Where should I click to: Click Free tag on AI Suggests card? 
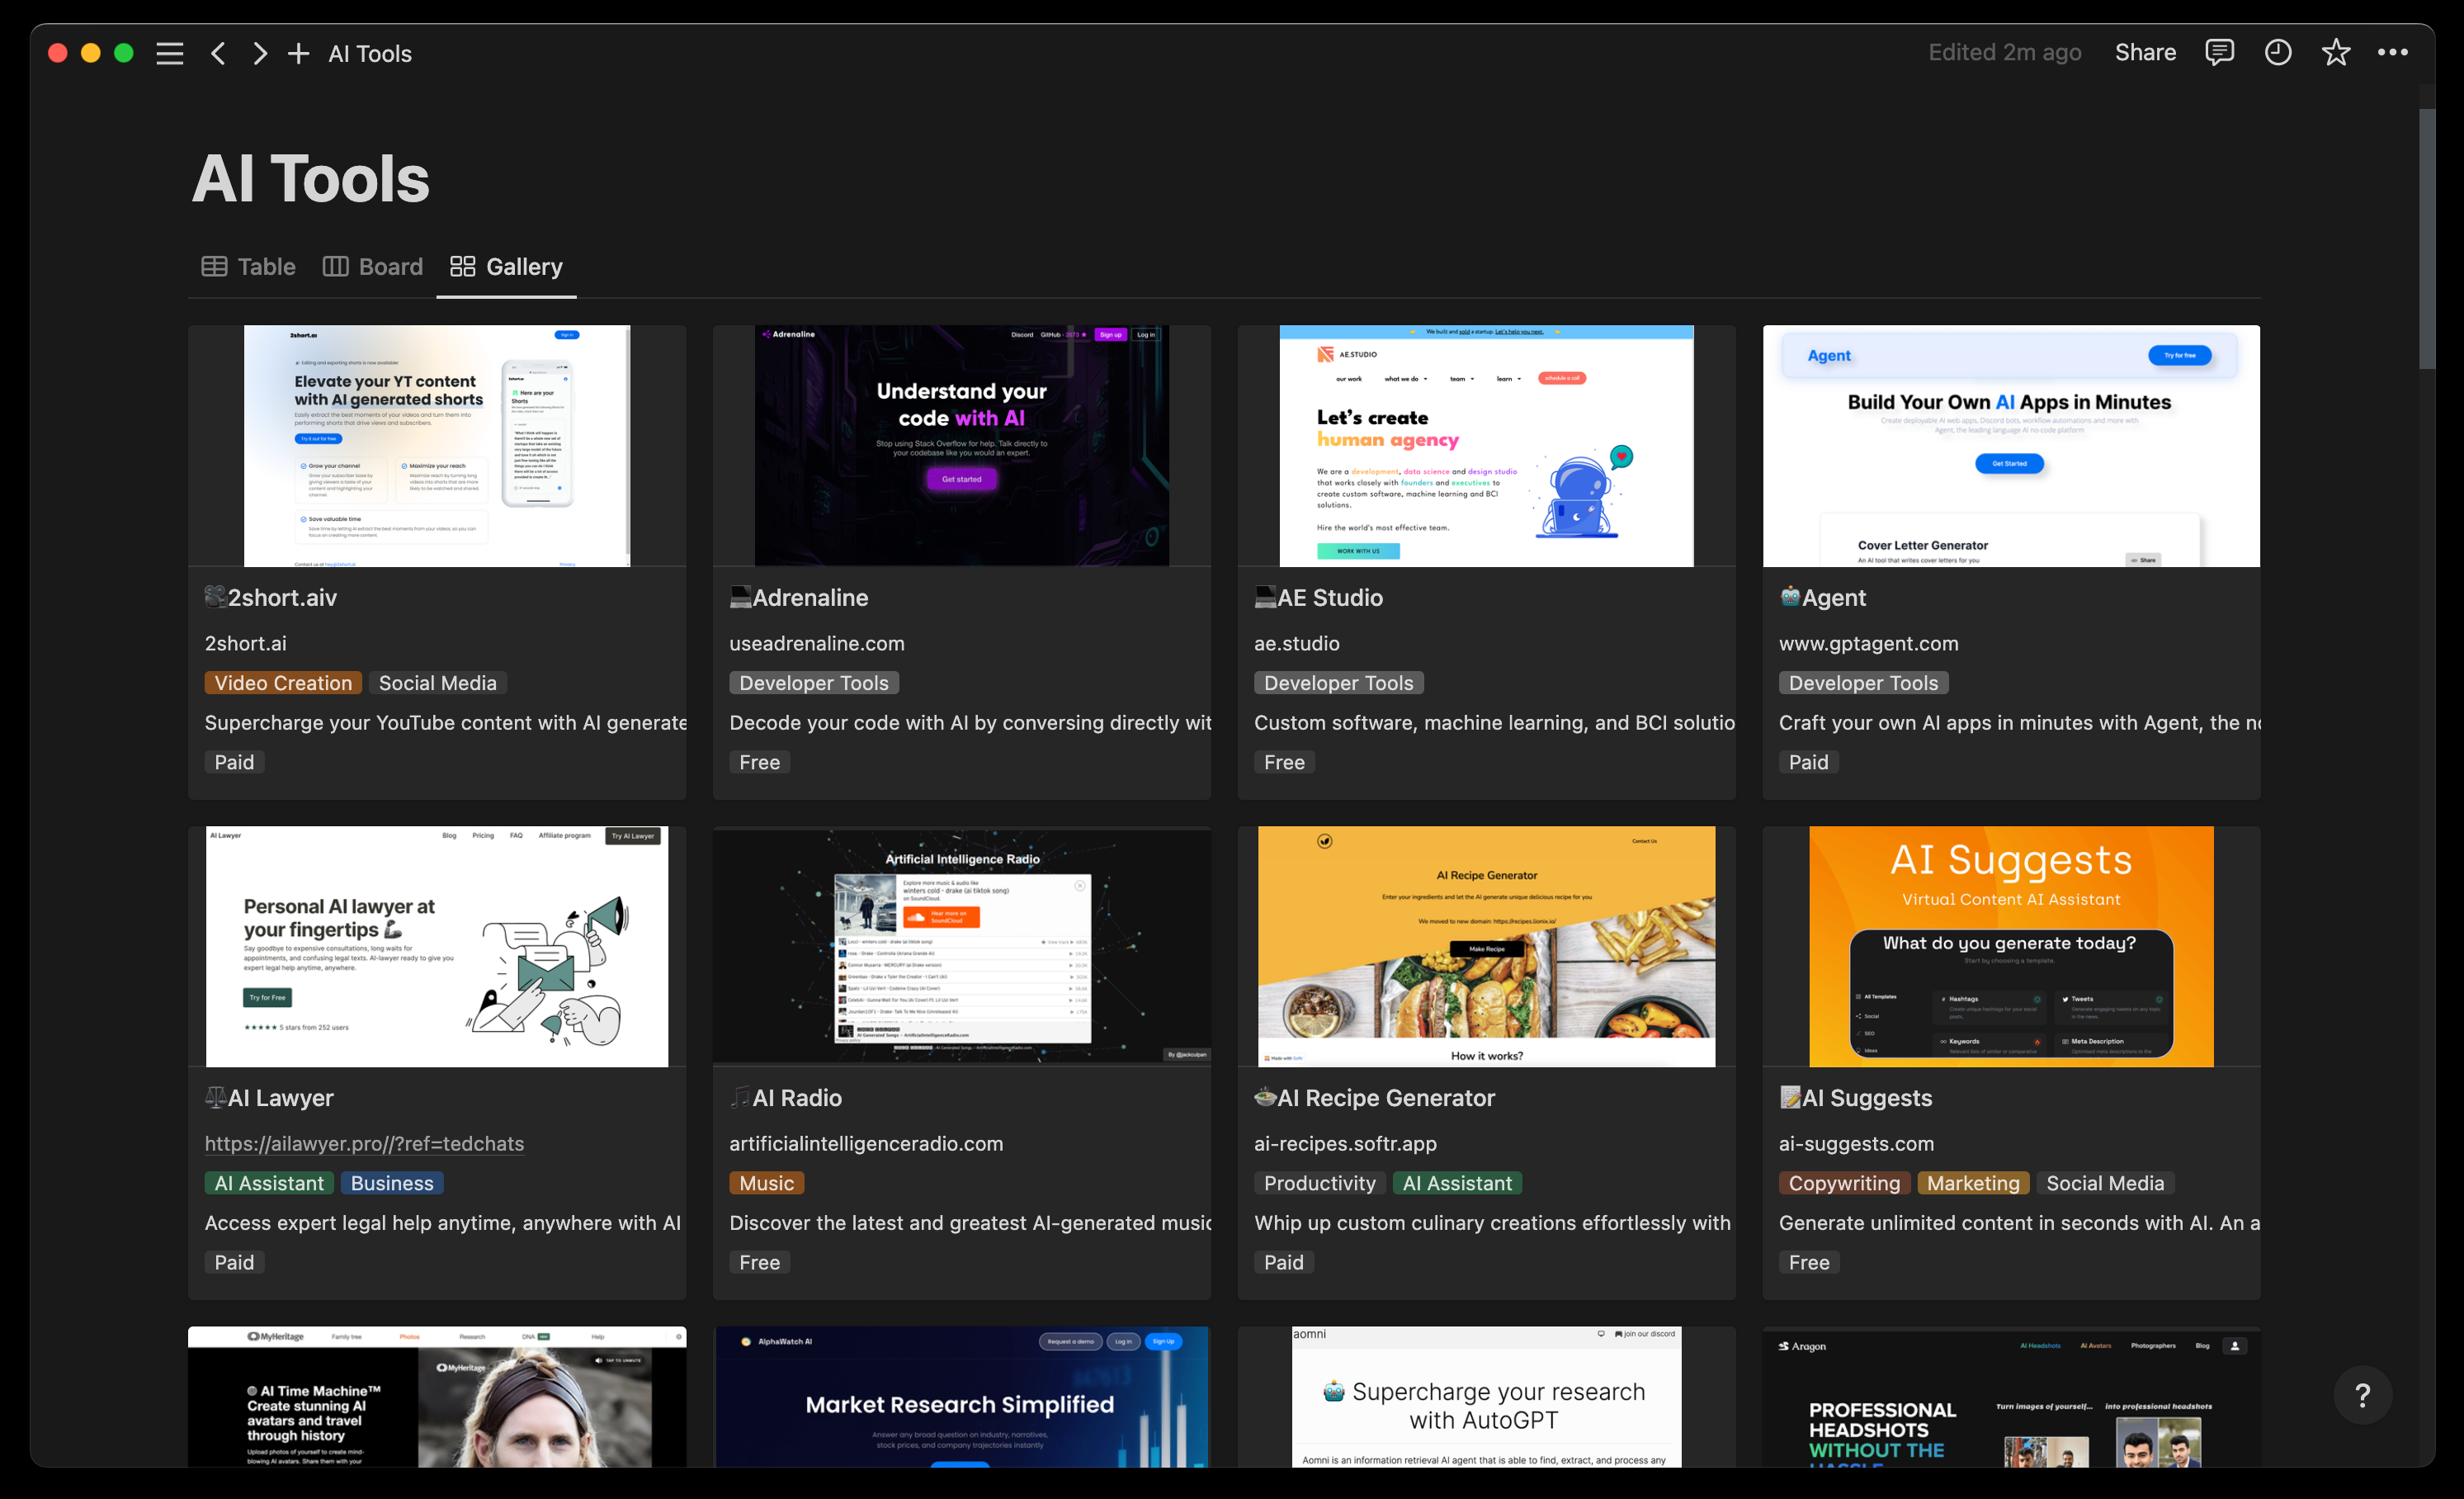coord(1809,1262)
